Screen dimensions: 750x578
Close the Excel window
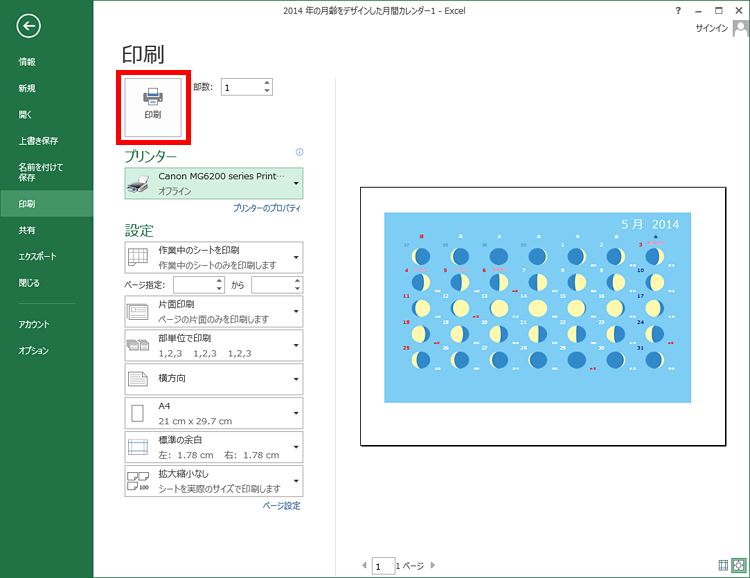pos(739,11)
